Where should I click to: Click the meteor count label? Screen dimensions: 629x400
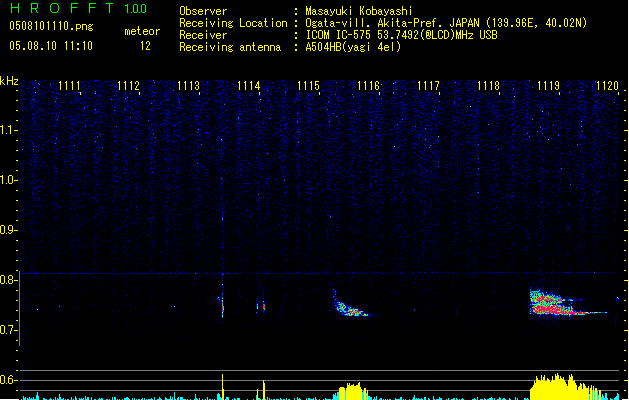click(142, 31)
